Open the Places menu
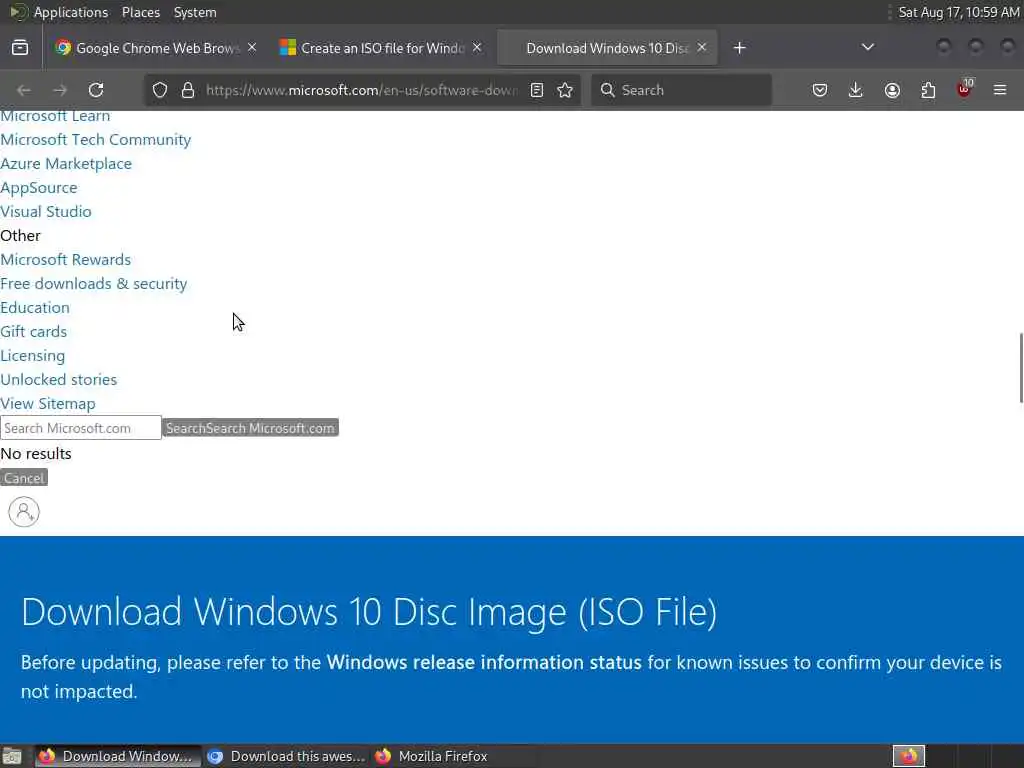The height and width of the screenshot is (768, 1024). point(141,12)
